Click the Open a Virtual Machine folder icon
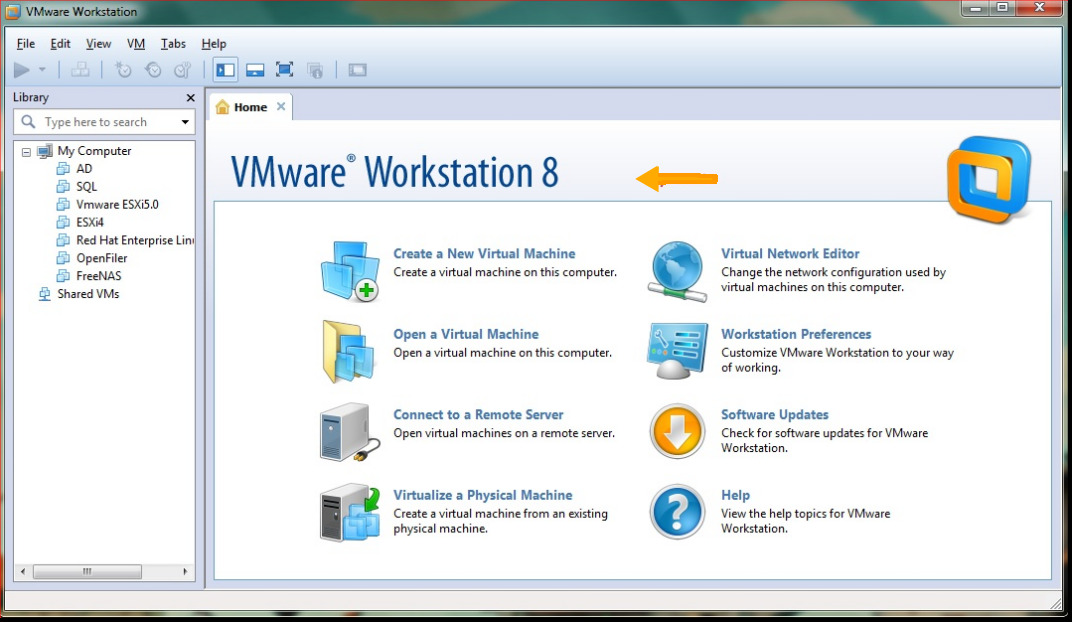 [349, 351]
